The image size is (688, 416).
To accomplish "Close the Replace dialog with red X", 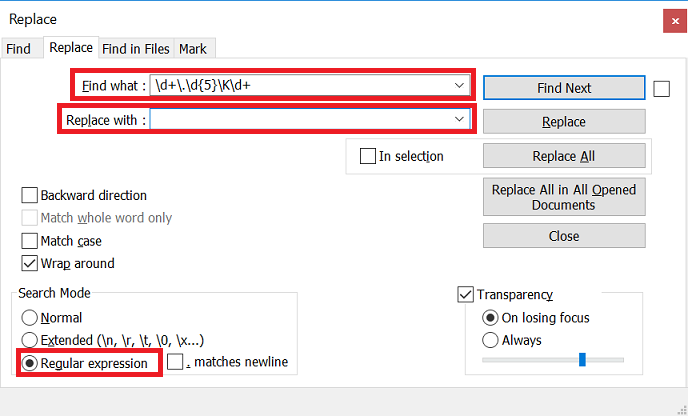I will pyautogui.click(x=675, y=21).
